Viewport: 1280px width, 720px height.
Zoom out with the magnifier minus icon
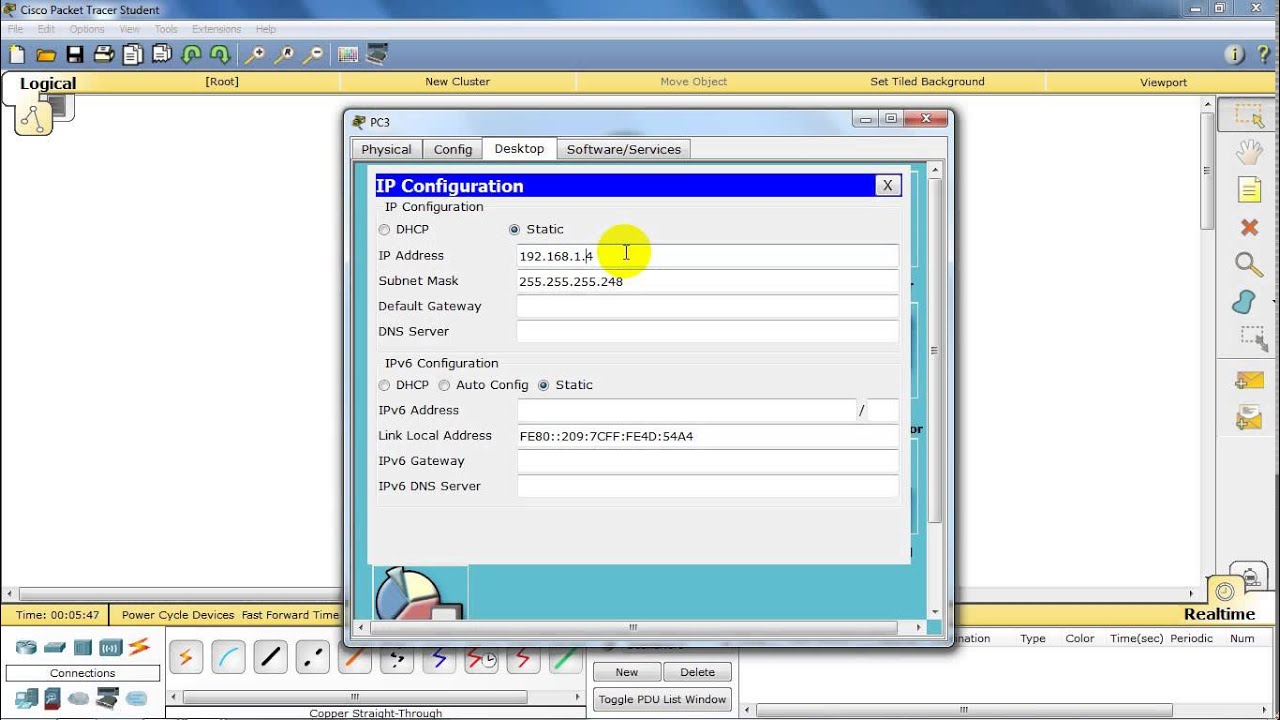click(x=314, y=55)
